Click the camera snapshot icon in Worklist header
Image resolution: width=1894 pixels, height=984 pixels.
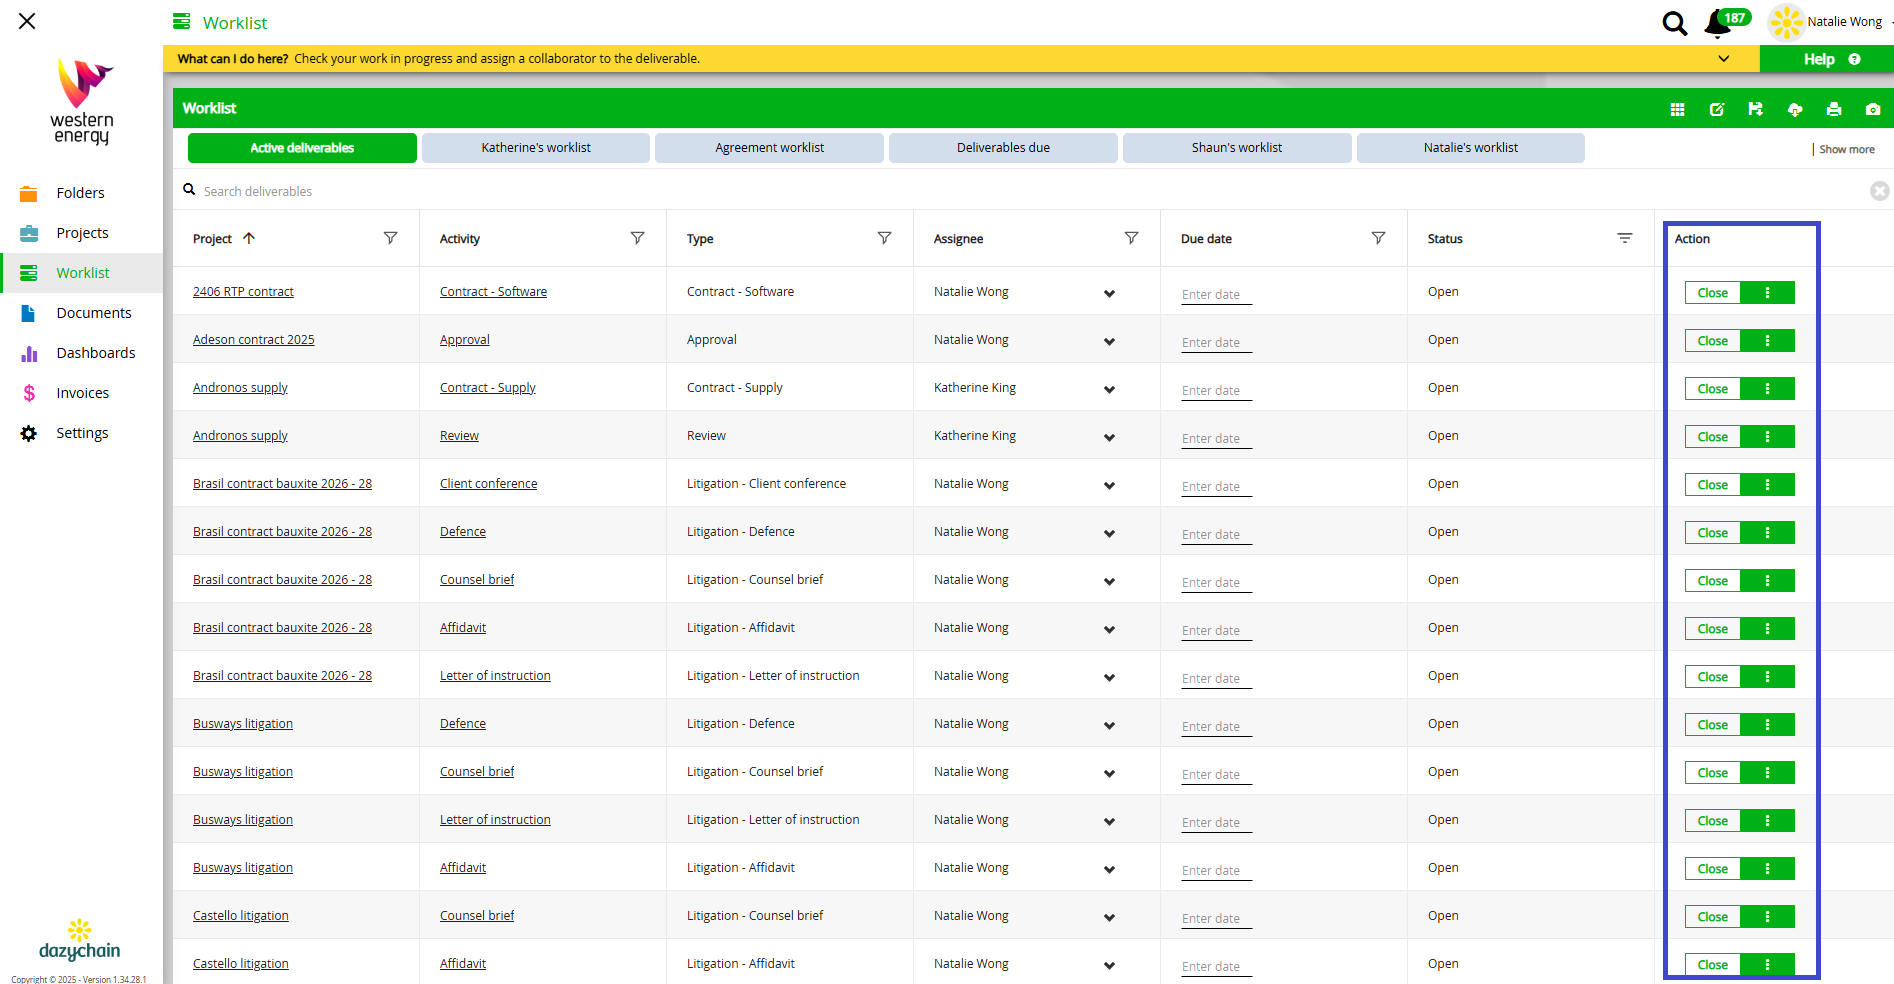tap(1873, 109)
